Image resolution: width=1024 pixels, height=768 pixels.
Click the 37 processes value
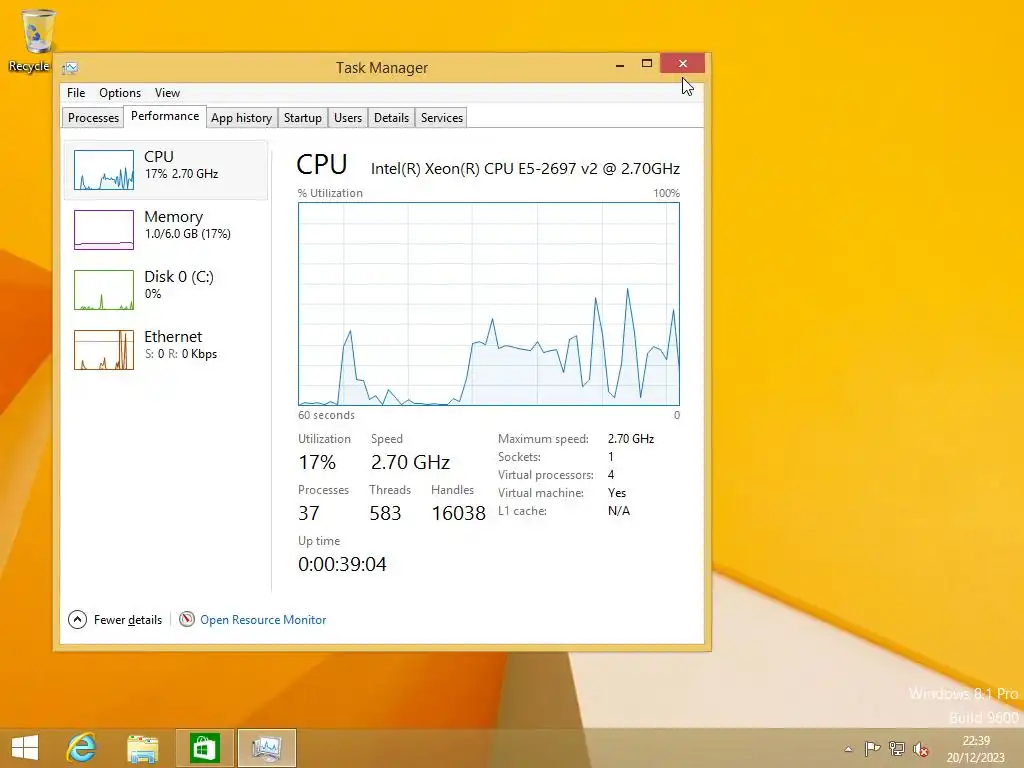pos(308,513)
